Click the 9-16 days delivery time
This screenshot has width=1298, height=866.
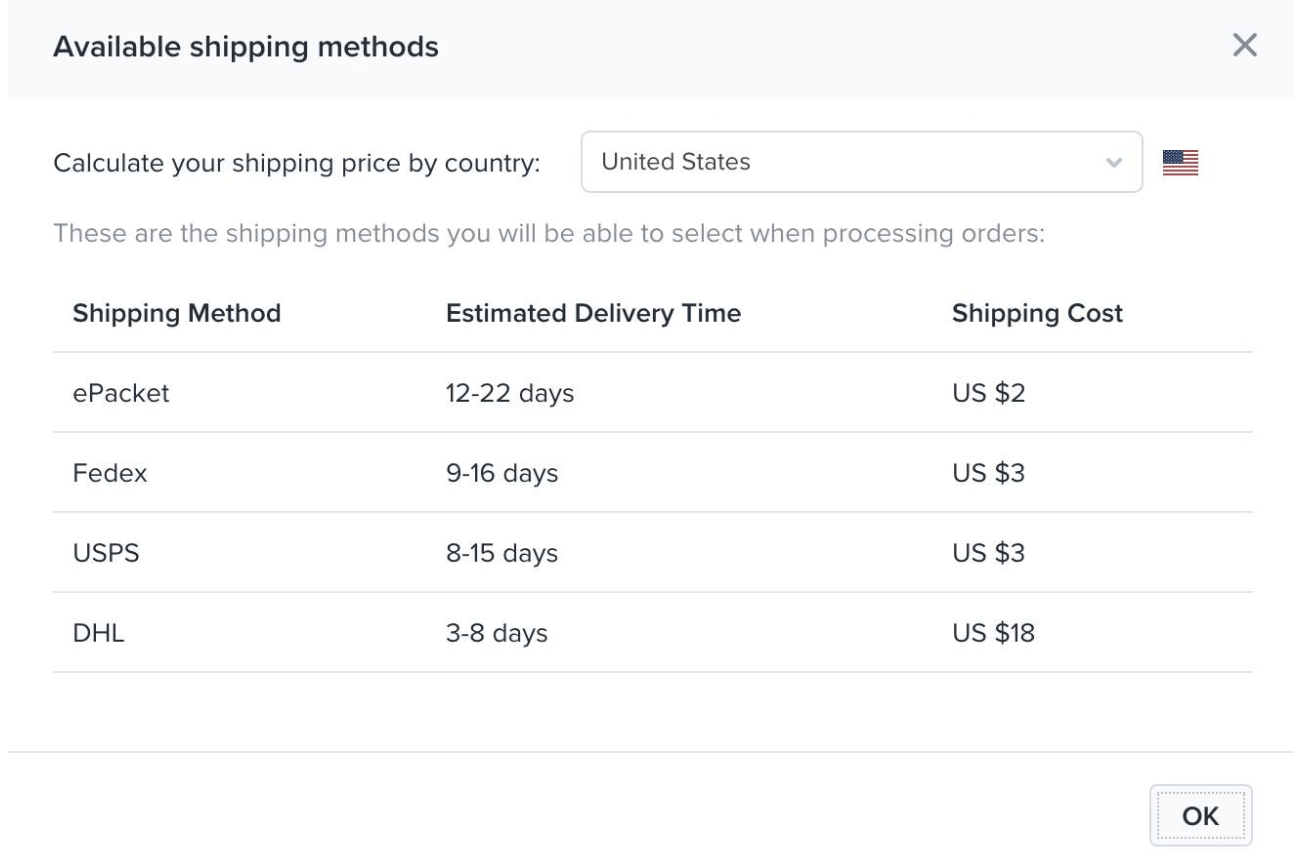[501, 473]
